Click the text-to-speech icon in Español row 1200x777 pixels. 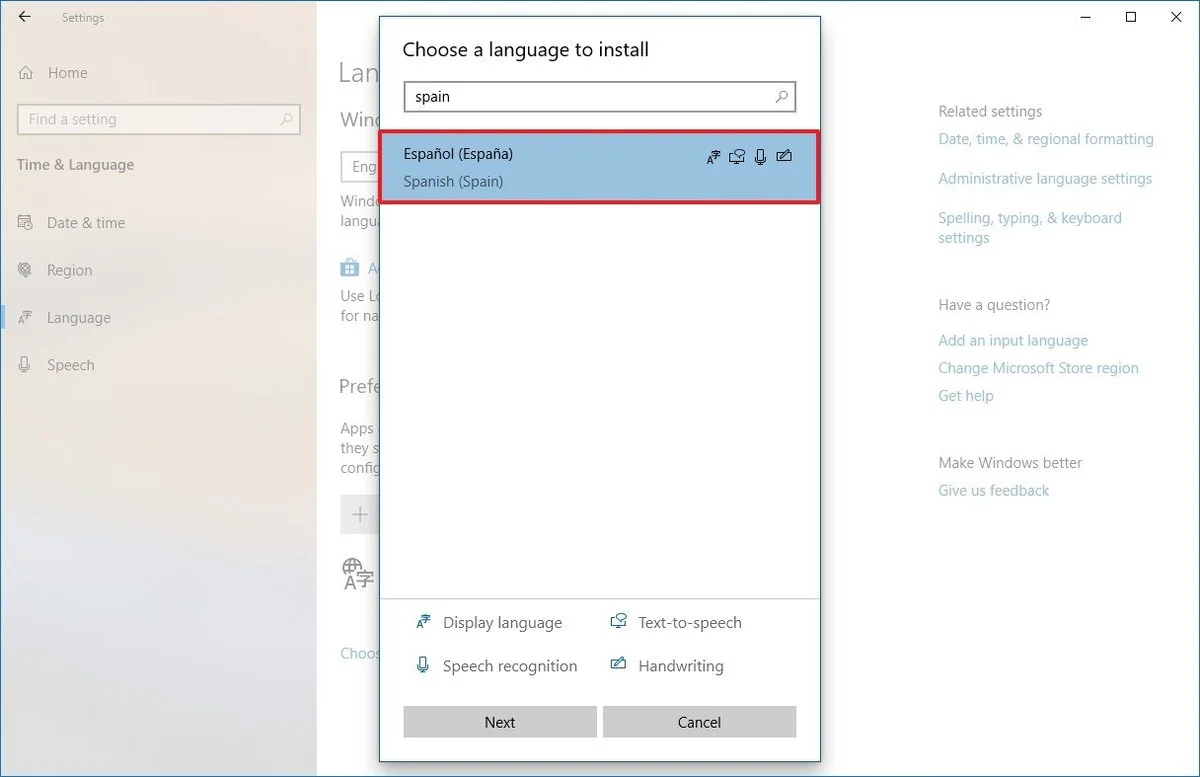[x=737, y=156]
